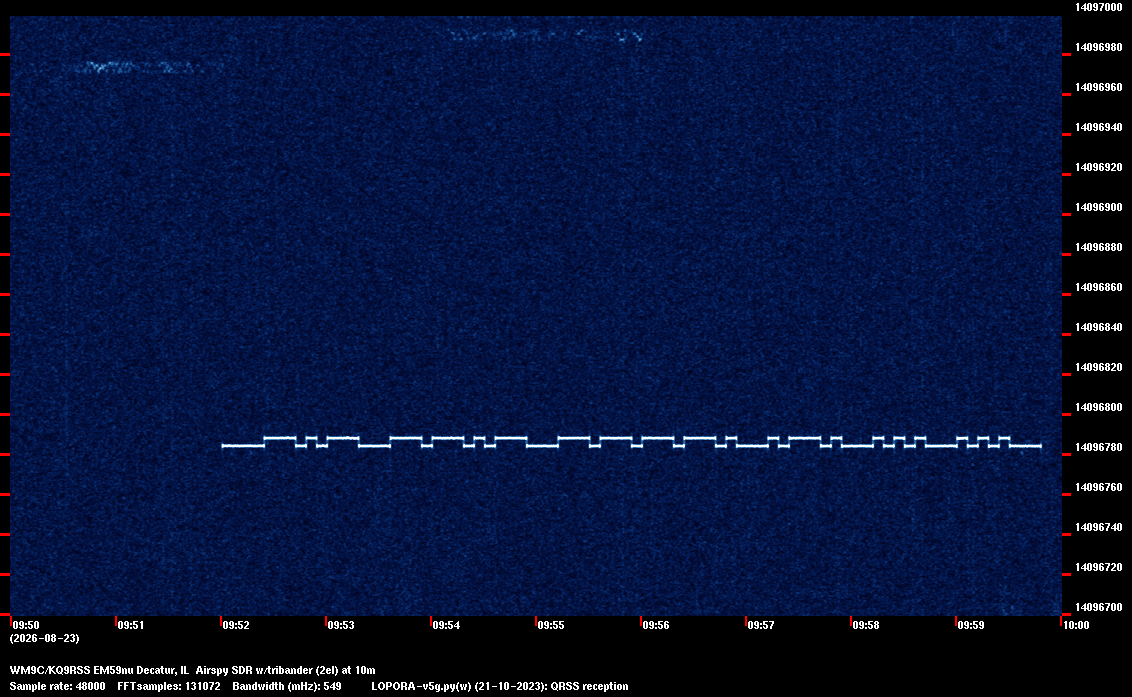This screenshot has height=697, width=1132.
Task: Click the 14096700 frequency label
Action: [x=1098, y=607]
